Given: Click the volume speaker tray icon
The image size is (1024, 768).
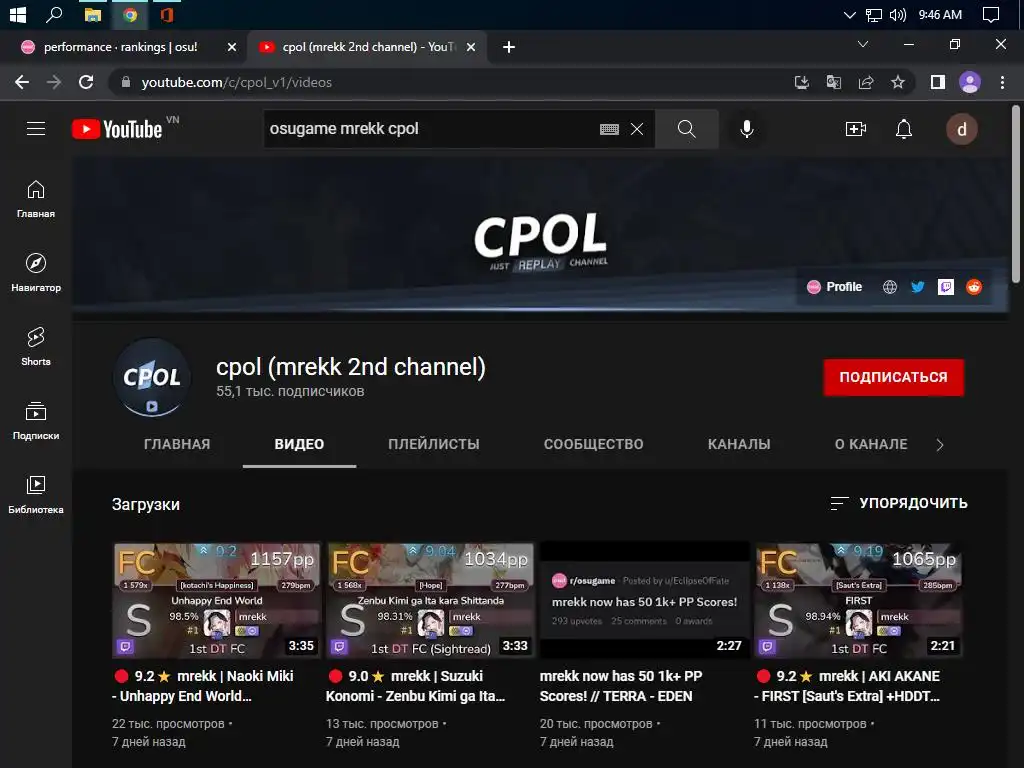Looking at the screenshot, I should coord(898,15).
